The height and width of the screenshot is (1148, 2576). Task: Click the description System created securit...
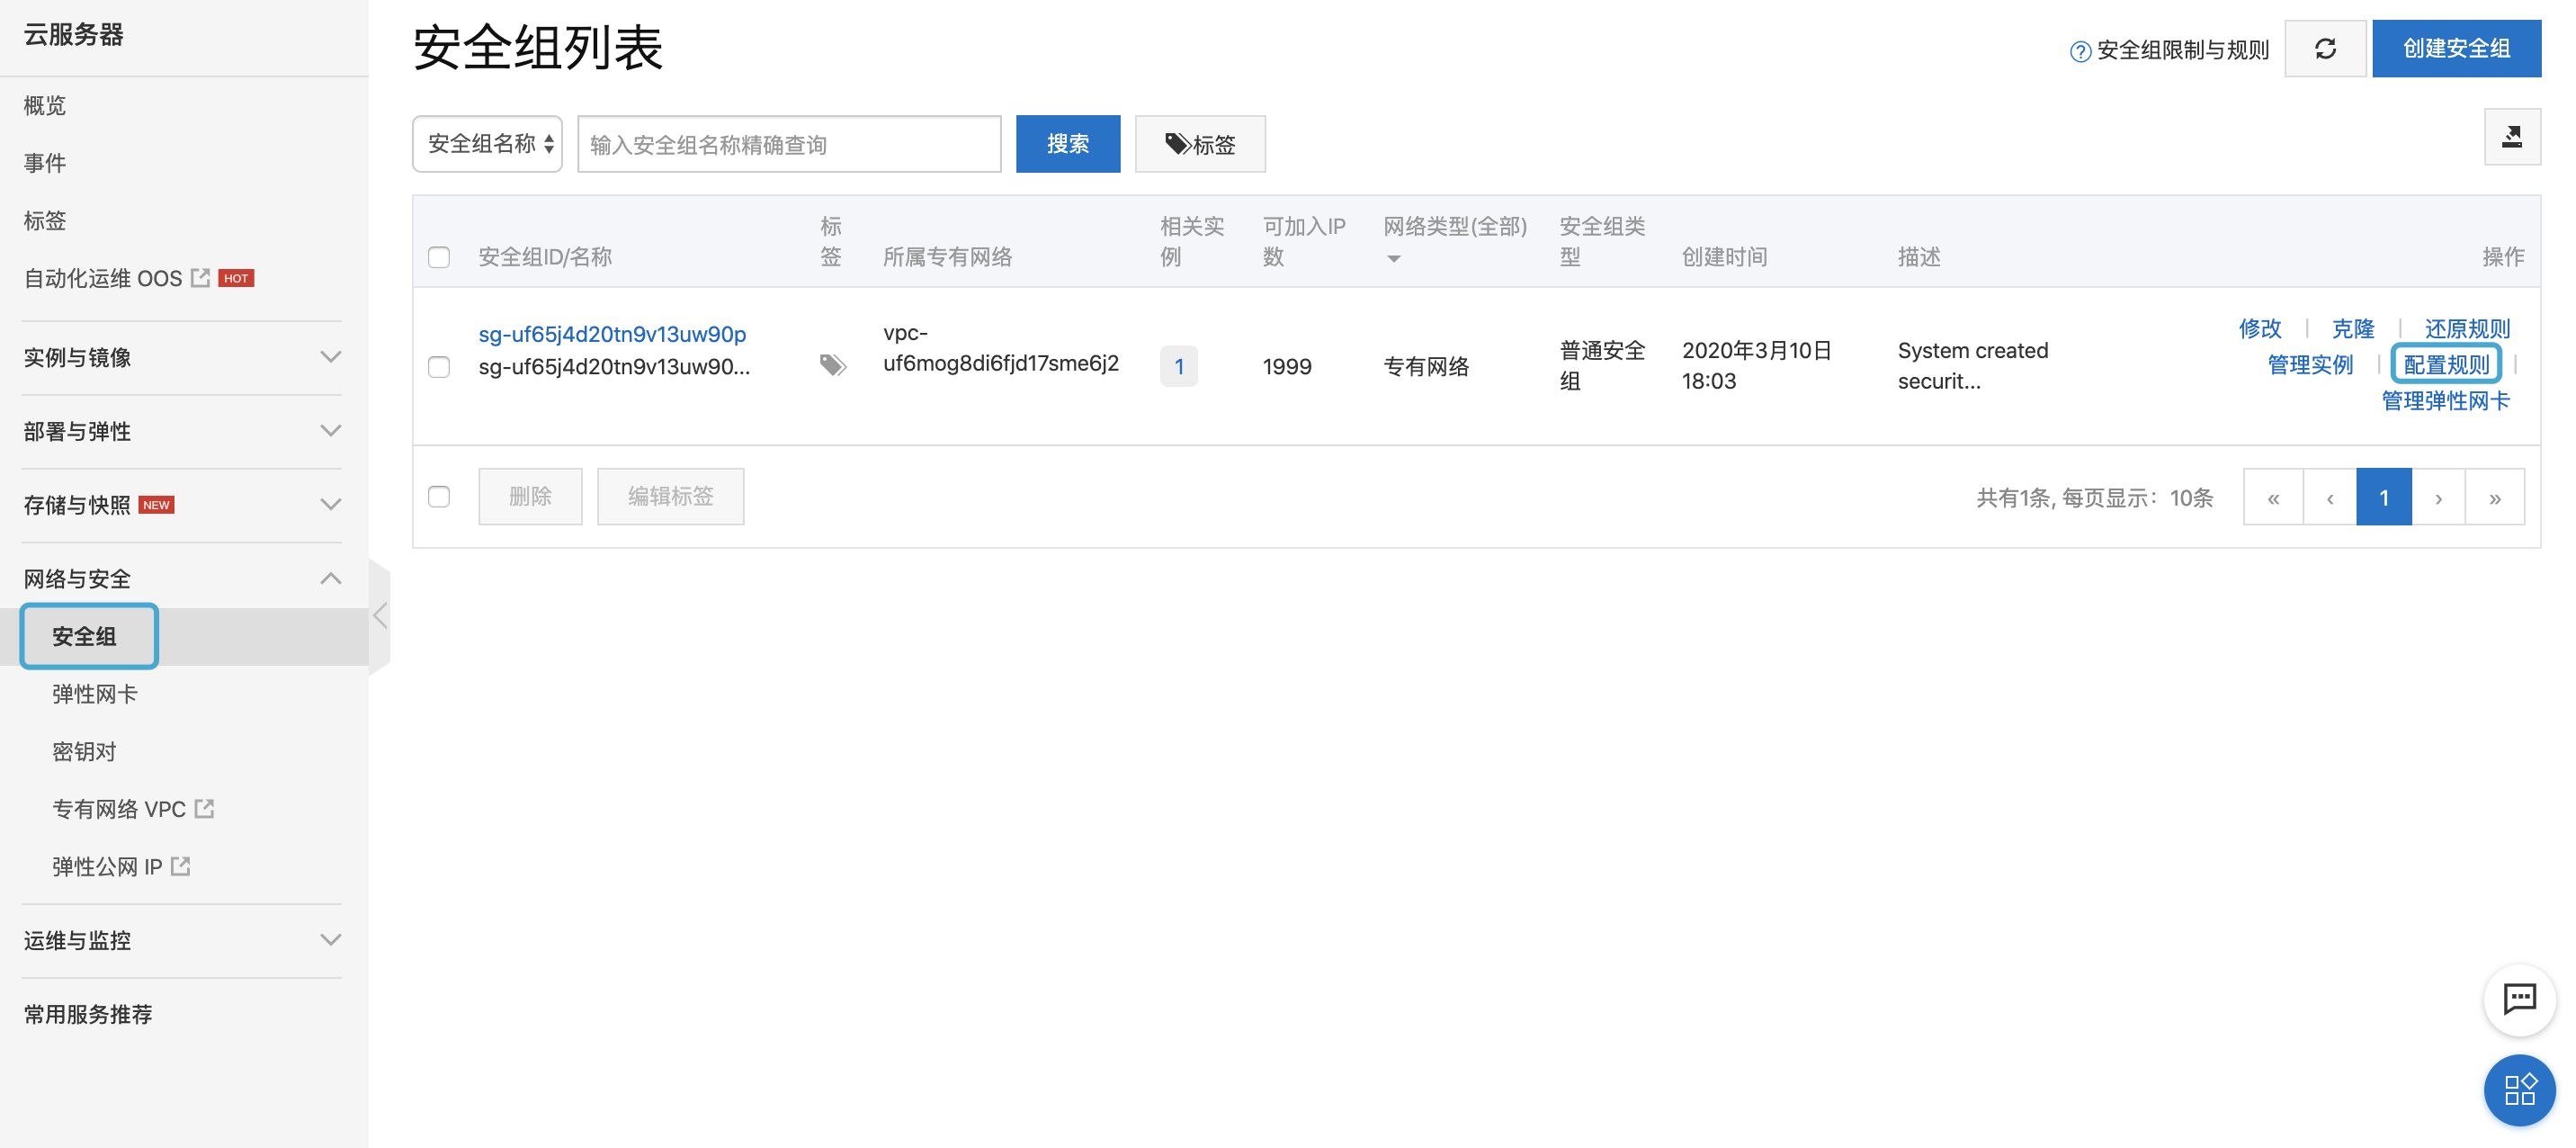tap(1973, 366)
